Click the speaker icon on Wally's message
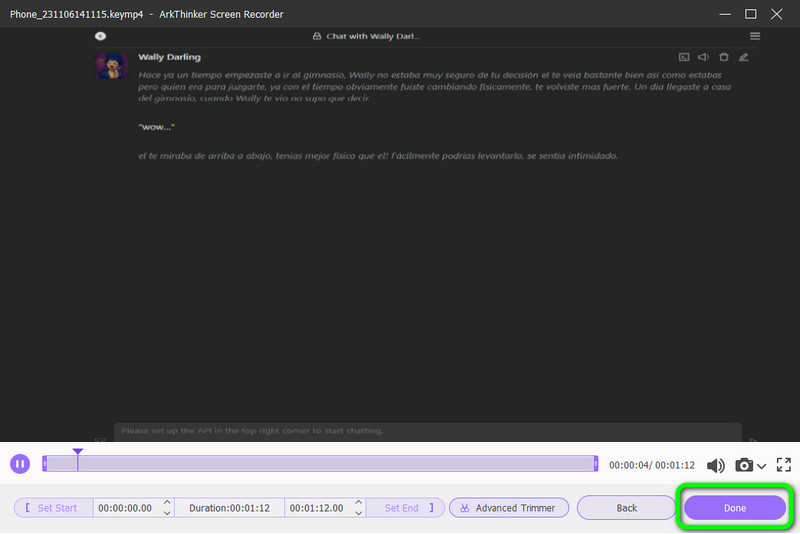Image resolution: width=800 pixels, height=534 pixels. click(704, 57)
